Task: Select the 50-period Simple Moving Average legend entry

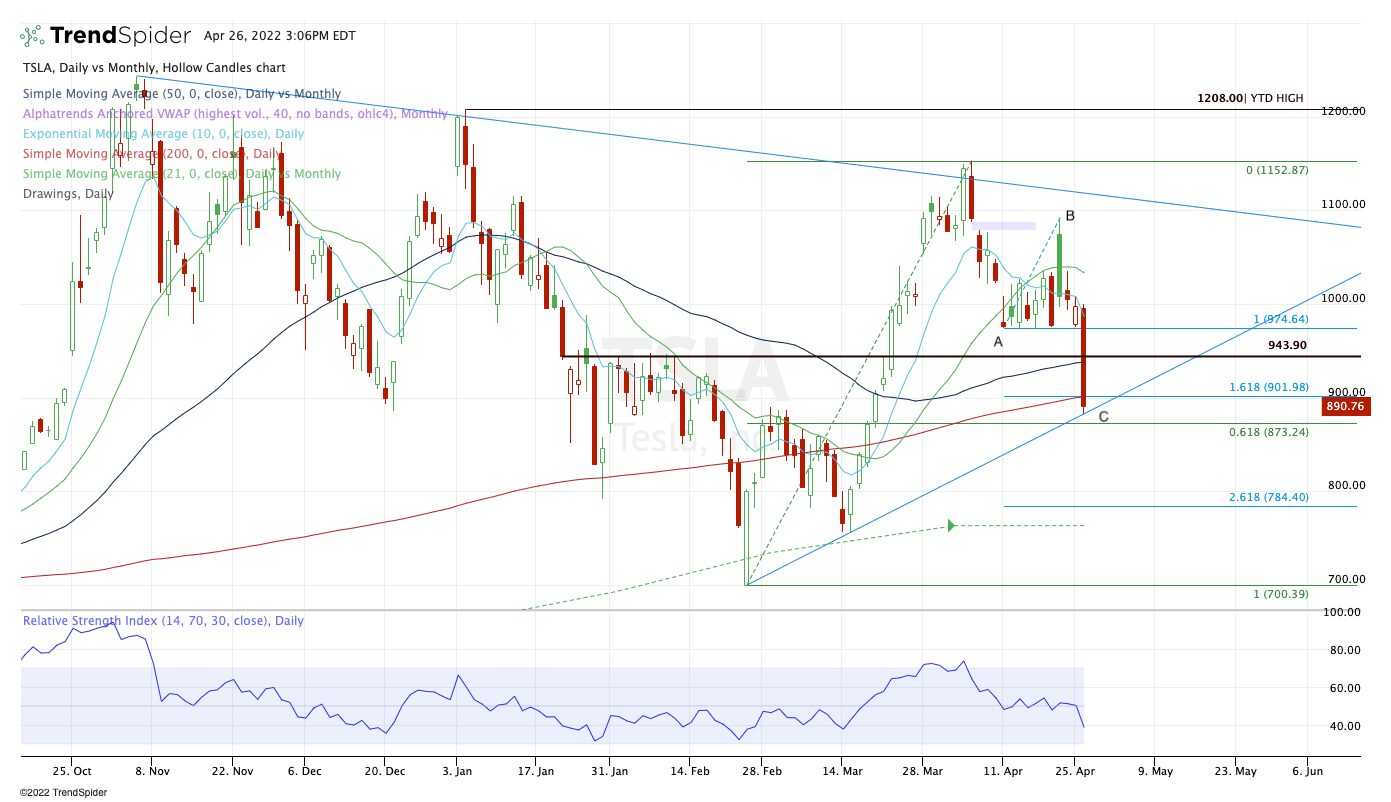Action: tap(182, 94)
